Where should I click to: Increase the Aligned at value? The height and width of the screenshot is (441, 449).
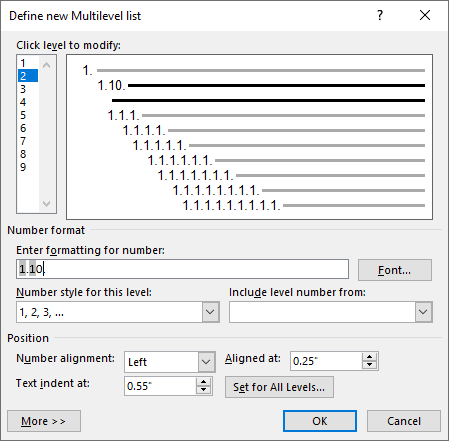coord(370,357)
